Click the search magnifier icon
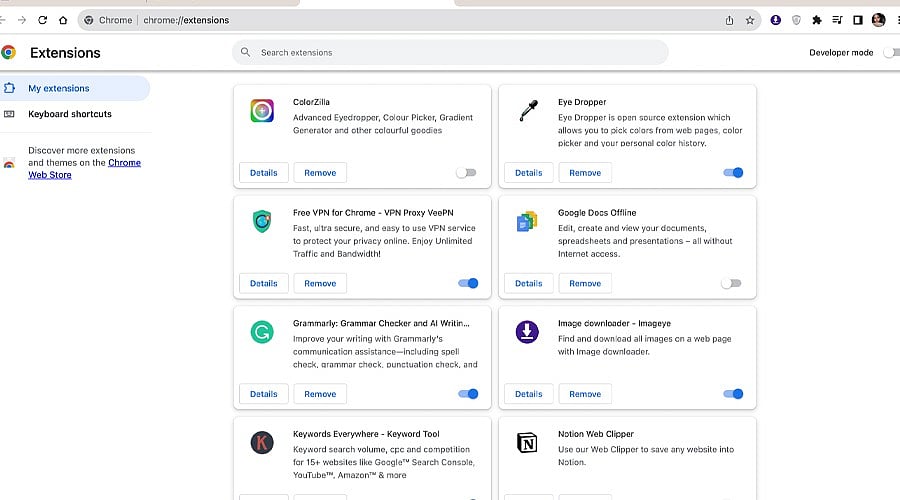 (245, 52)
